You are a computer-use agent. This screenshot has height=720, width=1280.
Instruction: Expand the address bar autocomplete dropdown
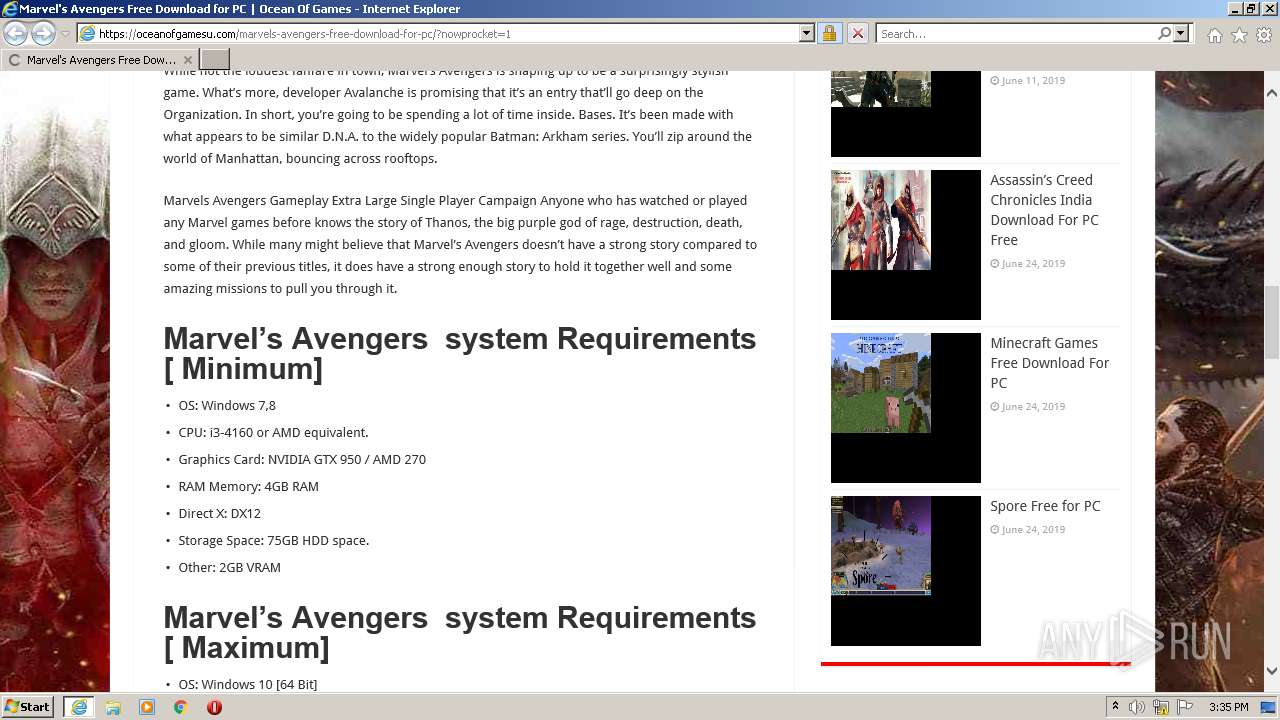click(x=807, y=33)
